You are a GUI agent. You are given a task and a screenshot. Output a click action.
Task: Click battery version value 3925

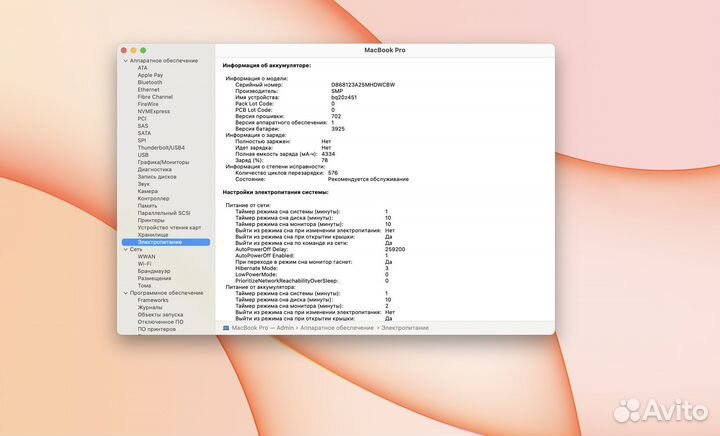pyautogui.click(x=338, y=129)
